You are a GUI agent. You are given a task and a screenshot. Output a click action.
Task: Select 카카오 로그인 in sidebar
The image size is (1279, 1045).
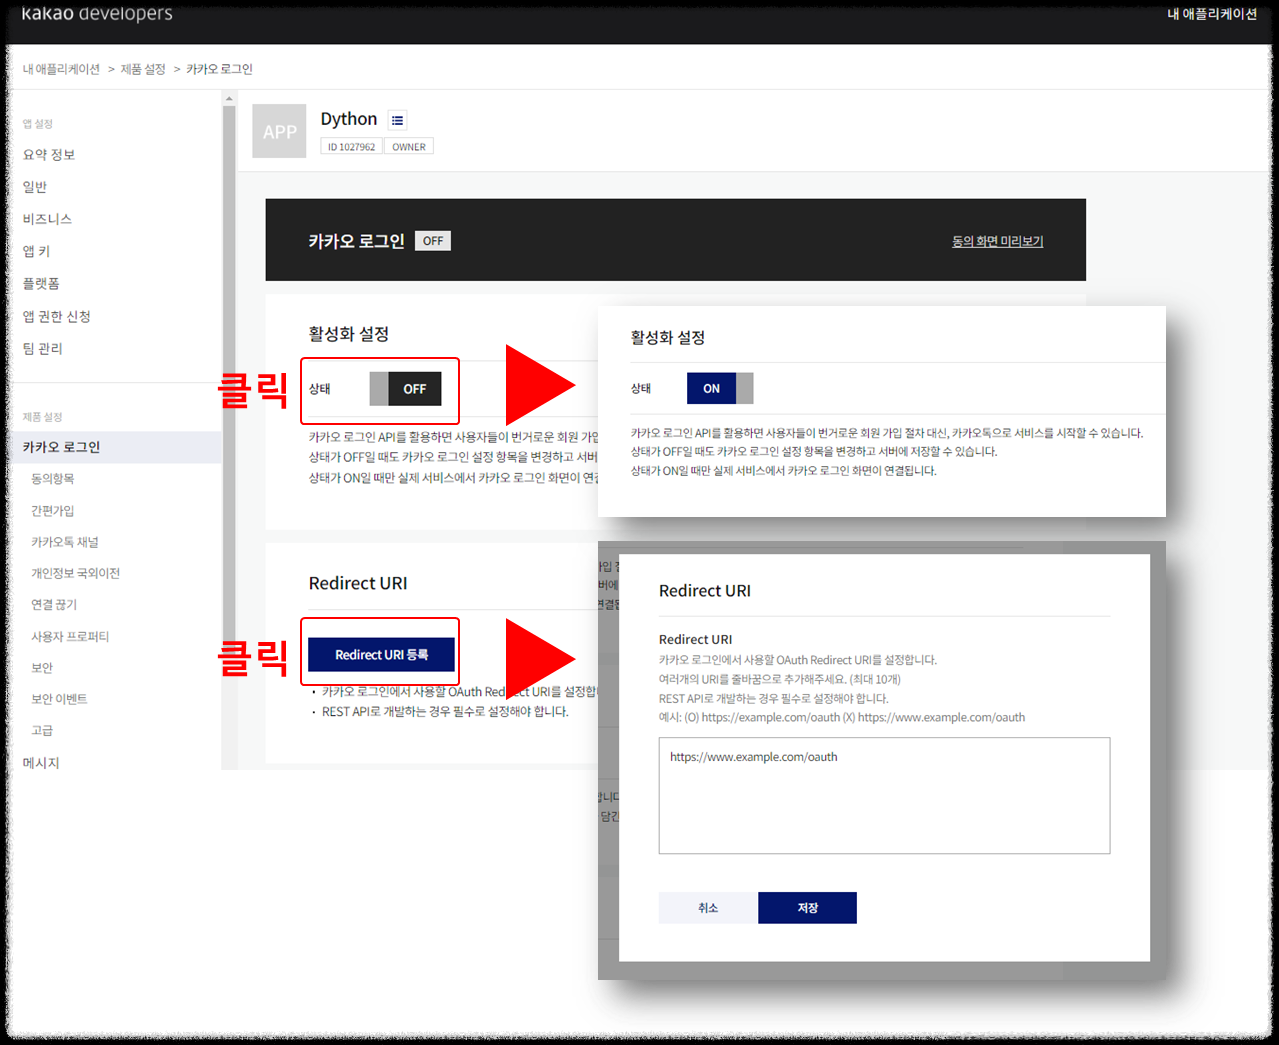pos(115,447)
